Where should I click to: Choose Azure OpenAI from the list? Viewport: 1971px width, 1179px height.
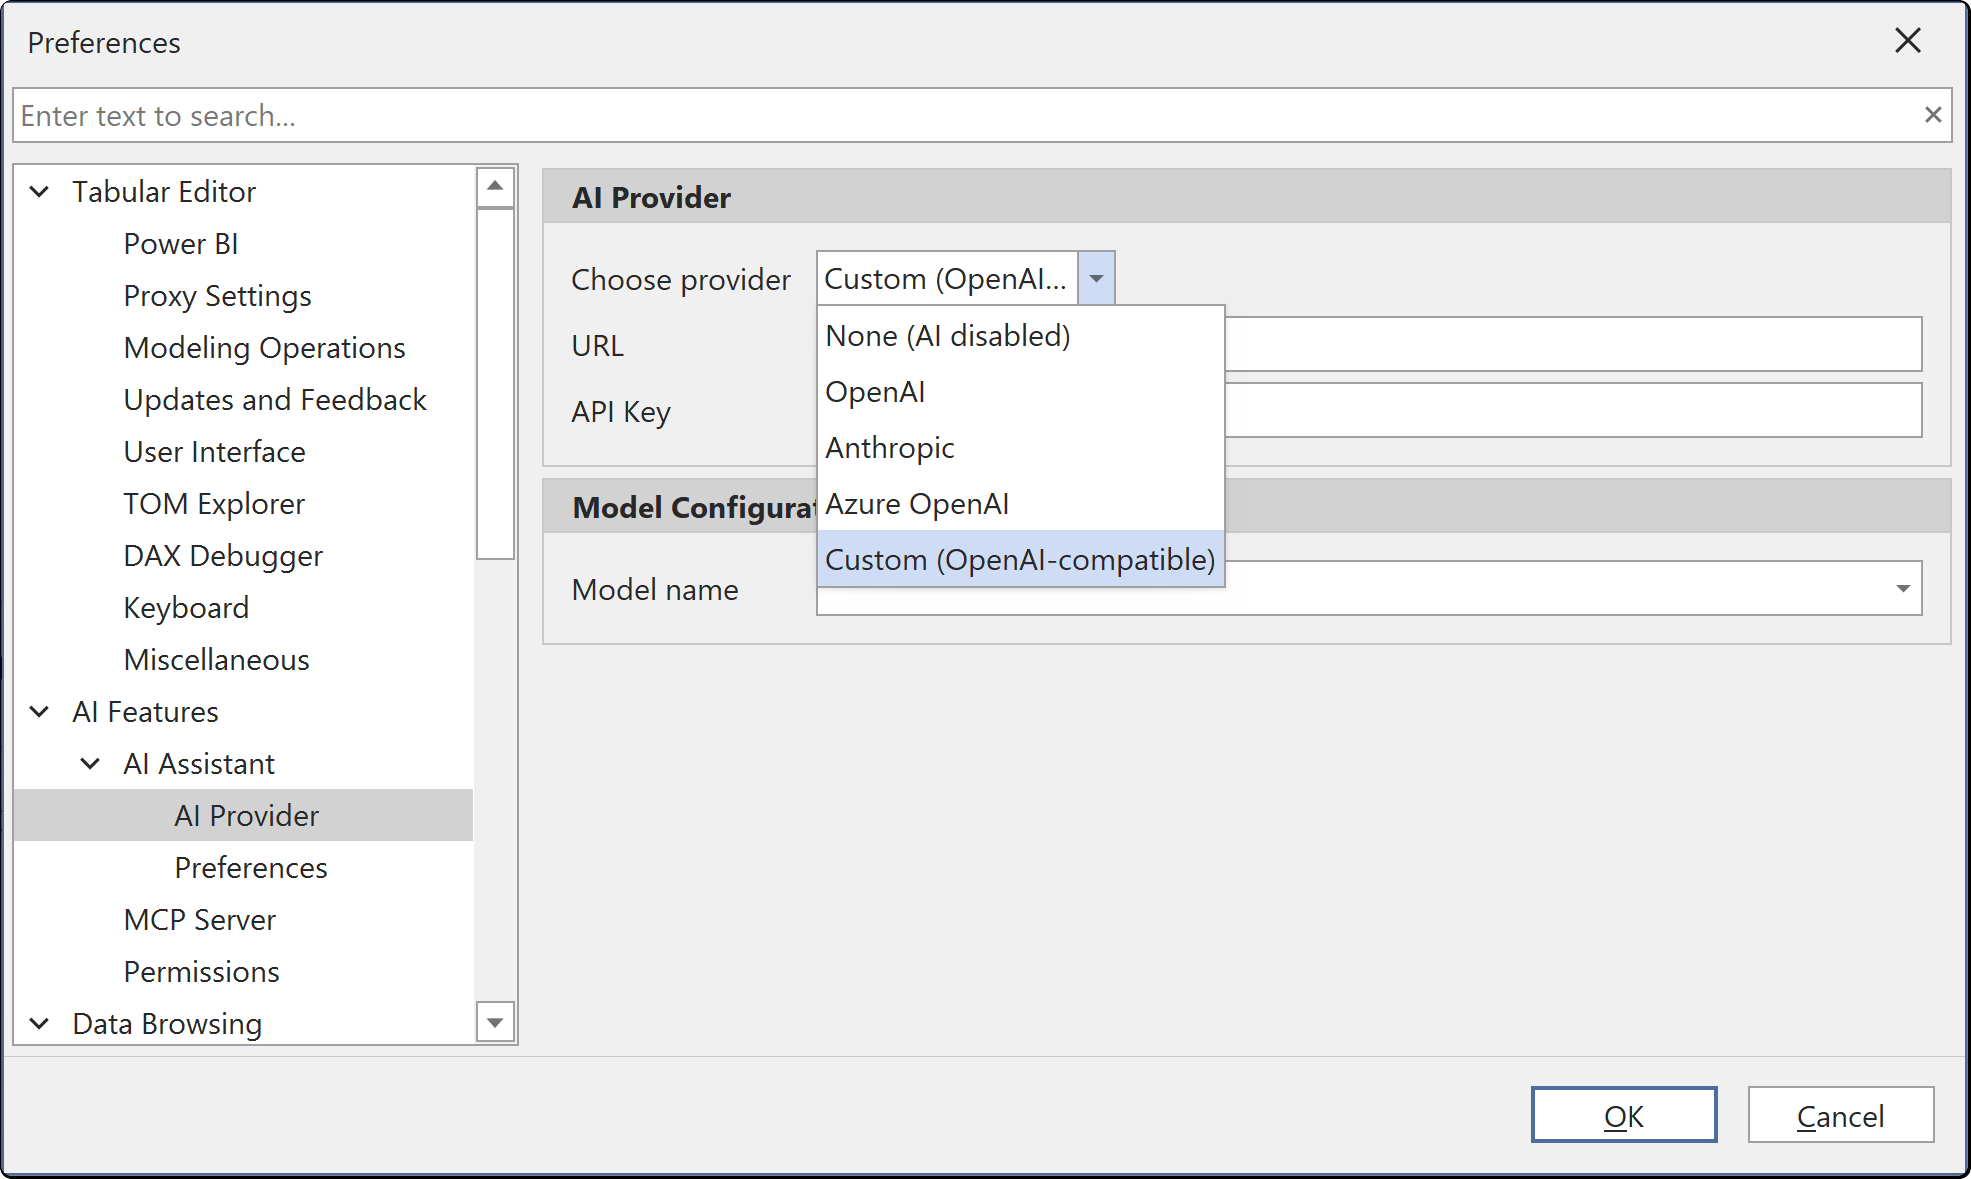point(1020,503)
